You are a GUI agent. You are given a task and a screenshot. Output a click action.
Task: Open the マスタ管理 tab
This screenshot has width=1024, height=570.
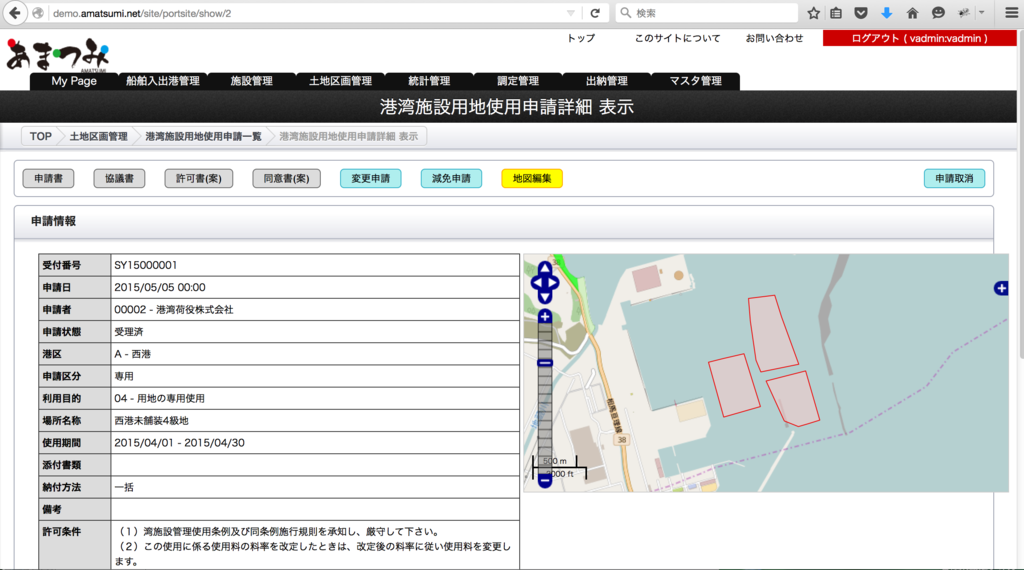[x=696, y=81]
